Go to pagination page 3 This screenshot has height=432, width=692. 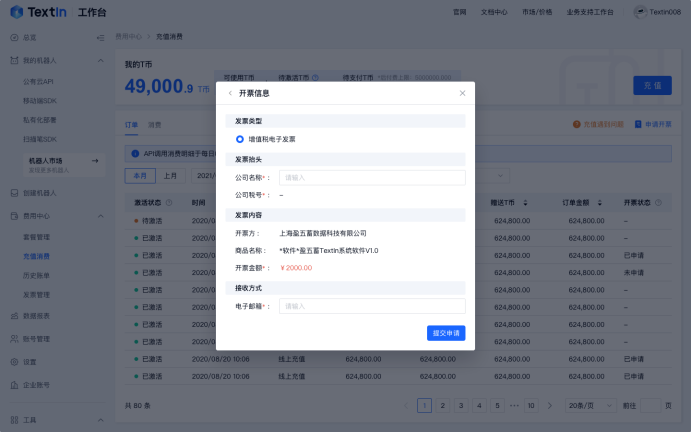coord(461,406)
